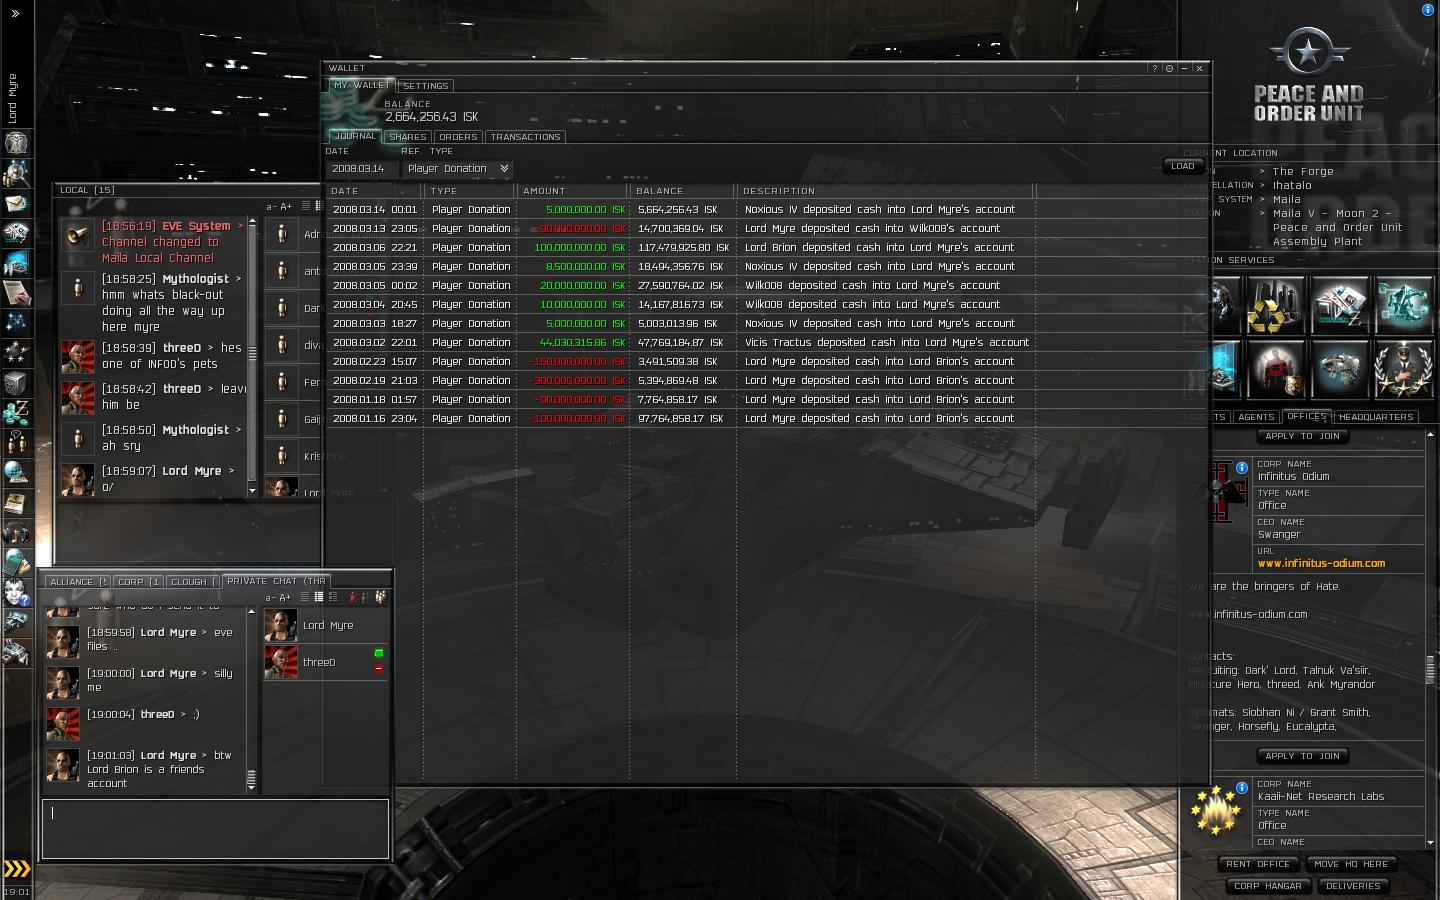This screenshot has width=1440, height=900.
Task: Select the first display mode in Local chat
Action: point(305,206)
